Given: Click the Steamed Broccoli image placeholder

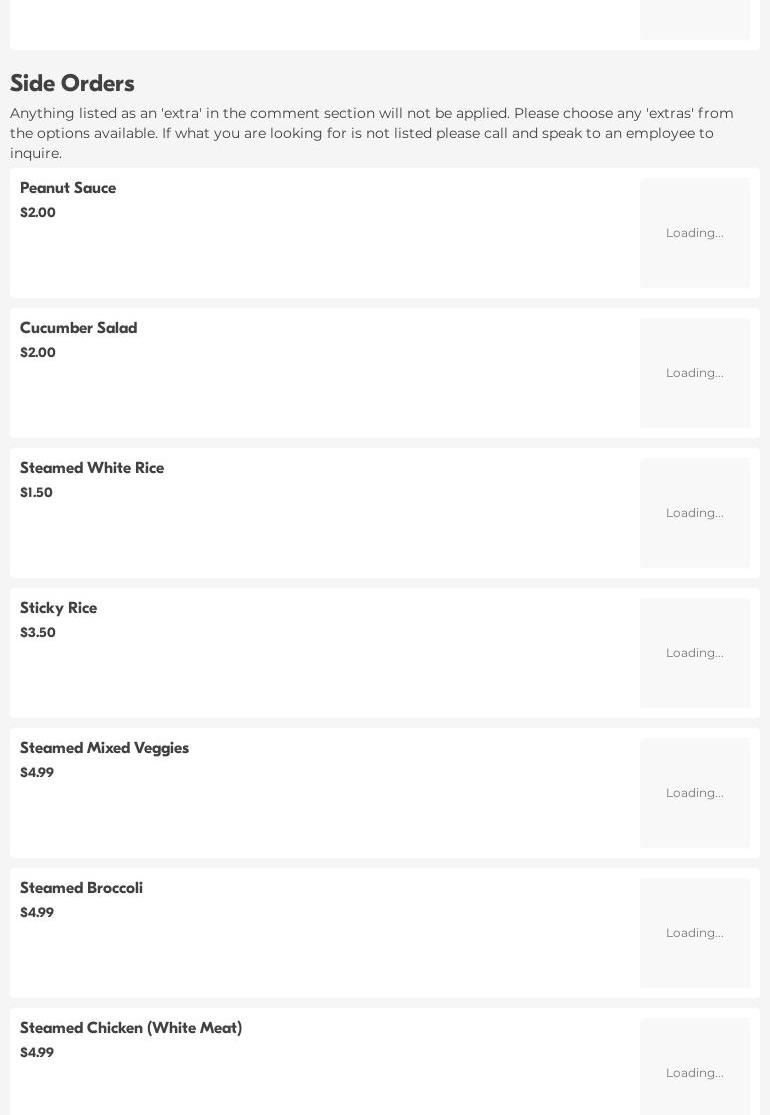Looking at the screenshot, I should pyautogui.click(x=694, y=933).
